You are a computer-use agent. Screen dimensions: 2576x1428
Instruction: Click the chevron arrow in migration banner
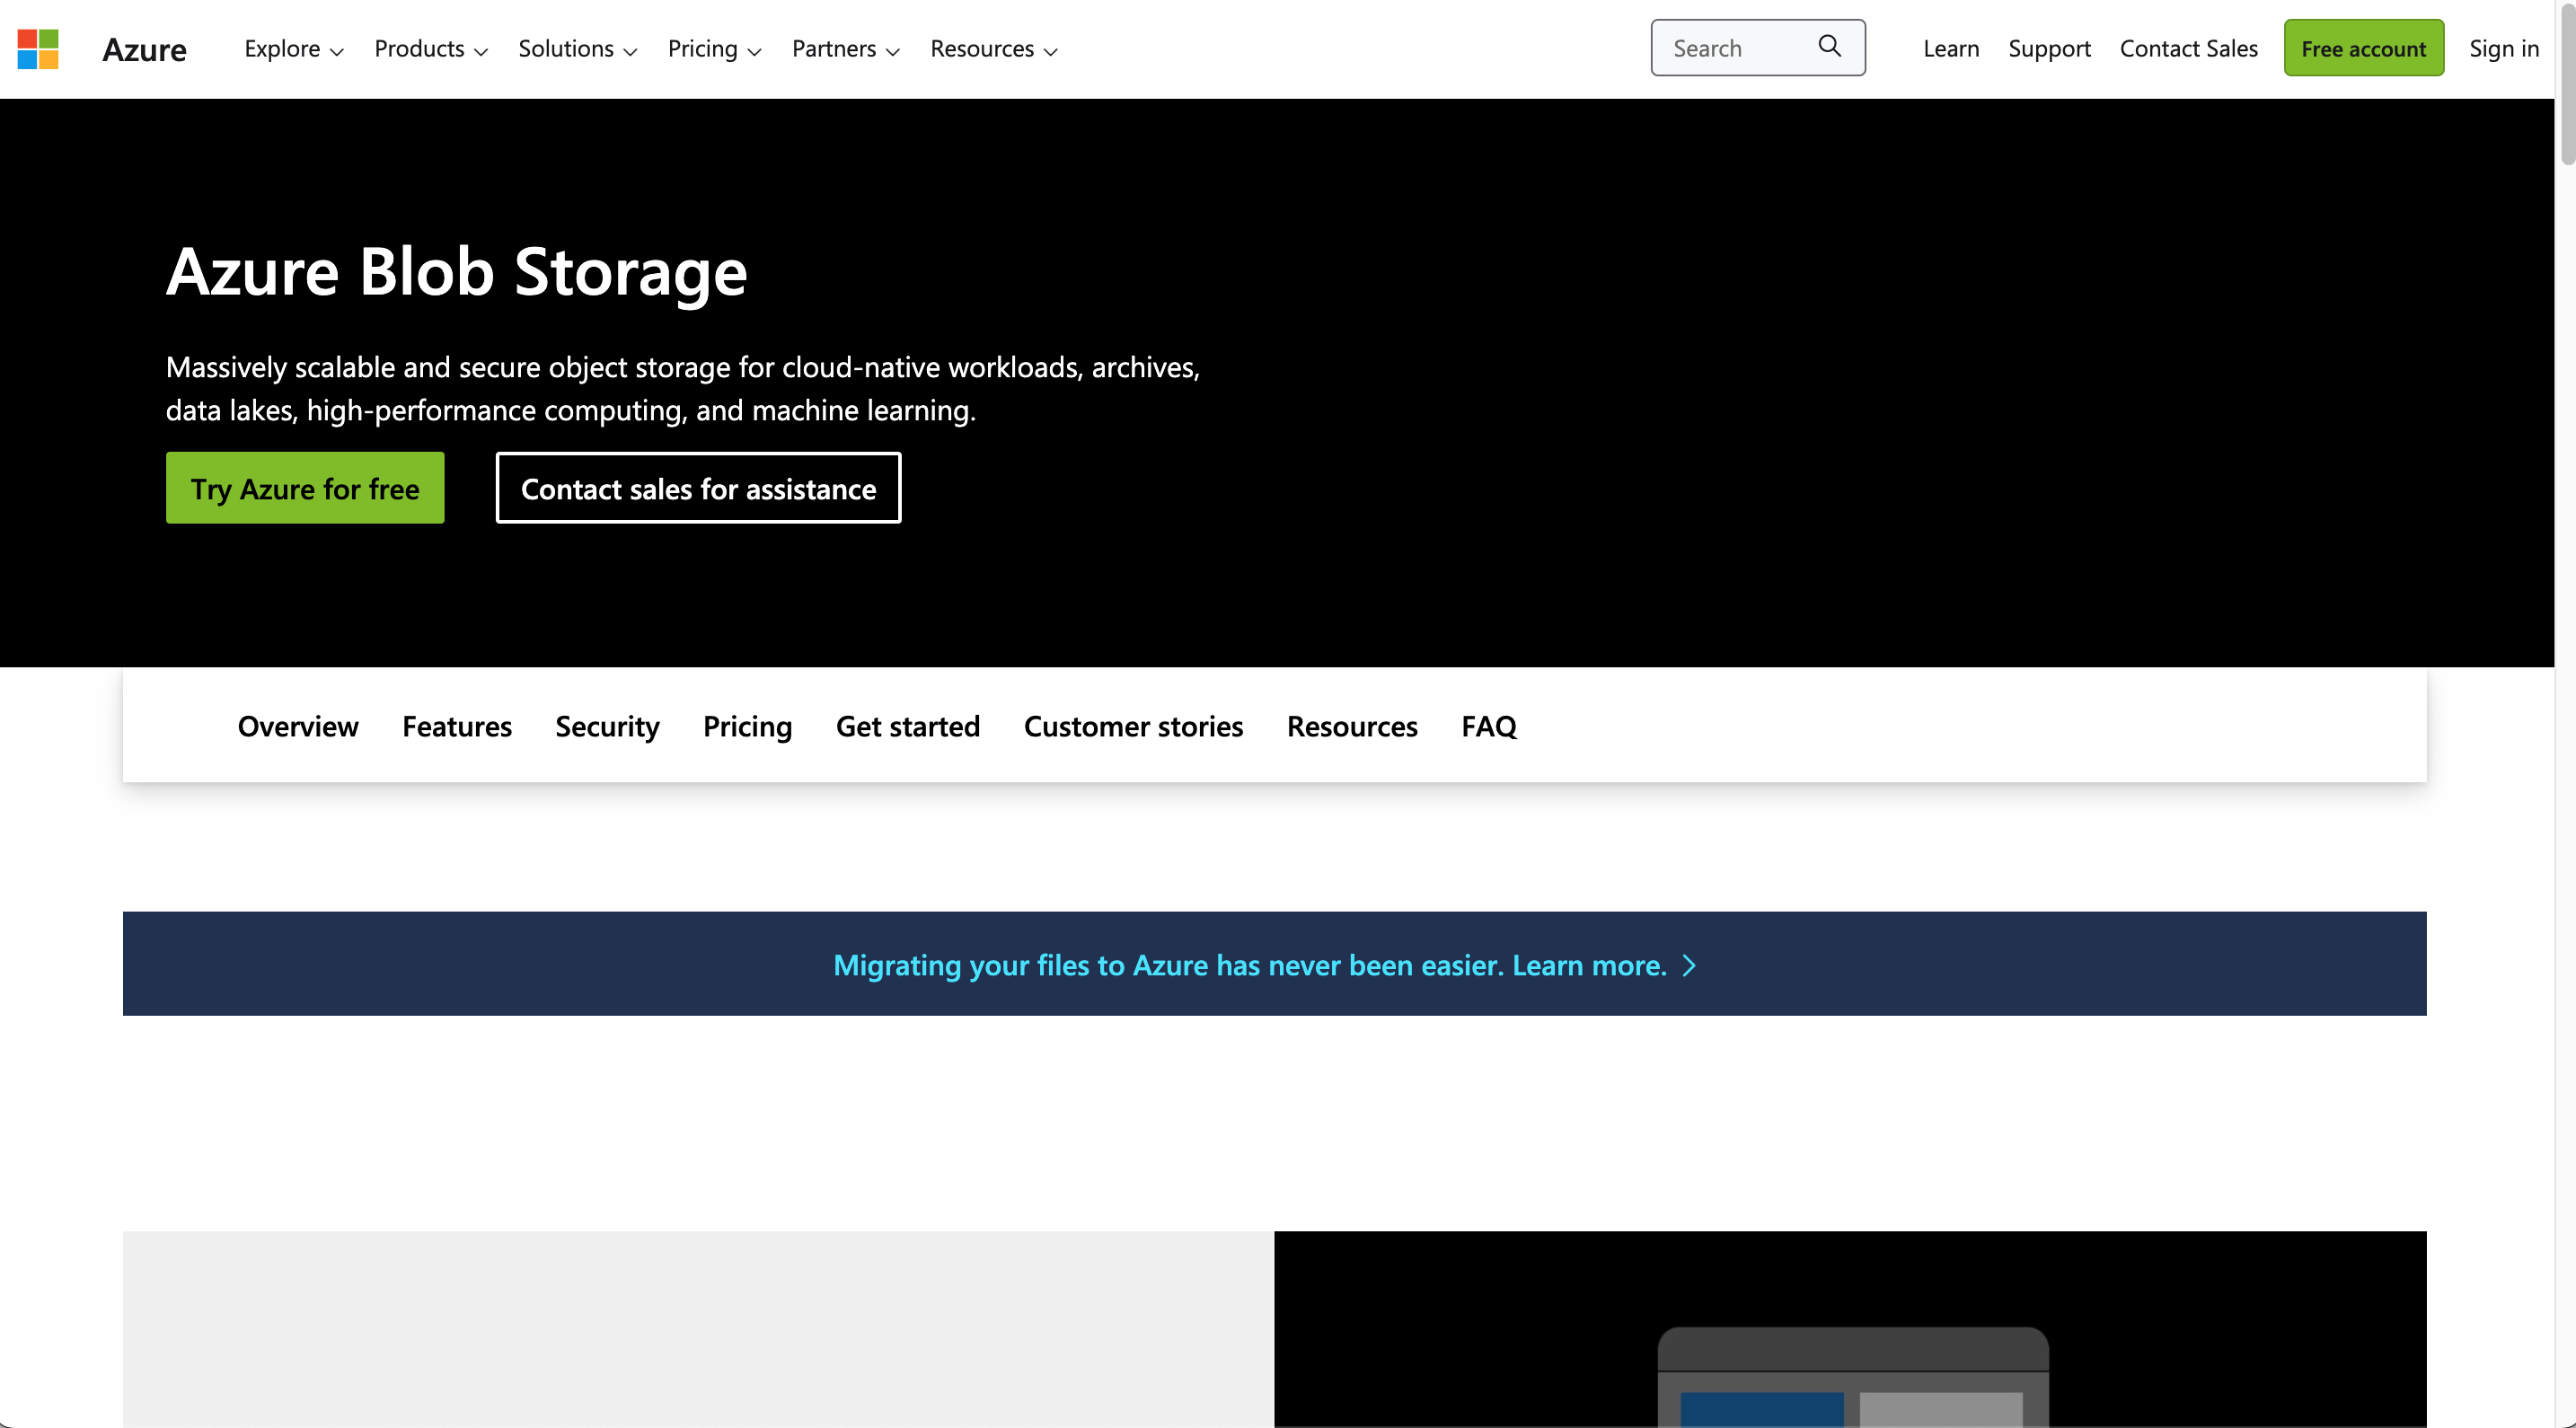(x=1689, y=965)
